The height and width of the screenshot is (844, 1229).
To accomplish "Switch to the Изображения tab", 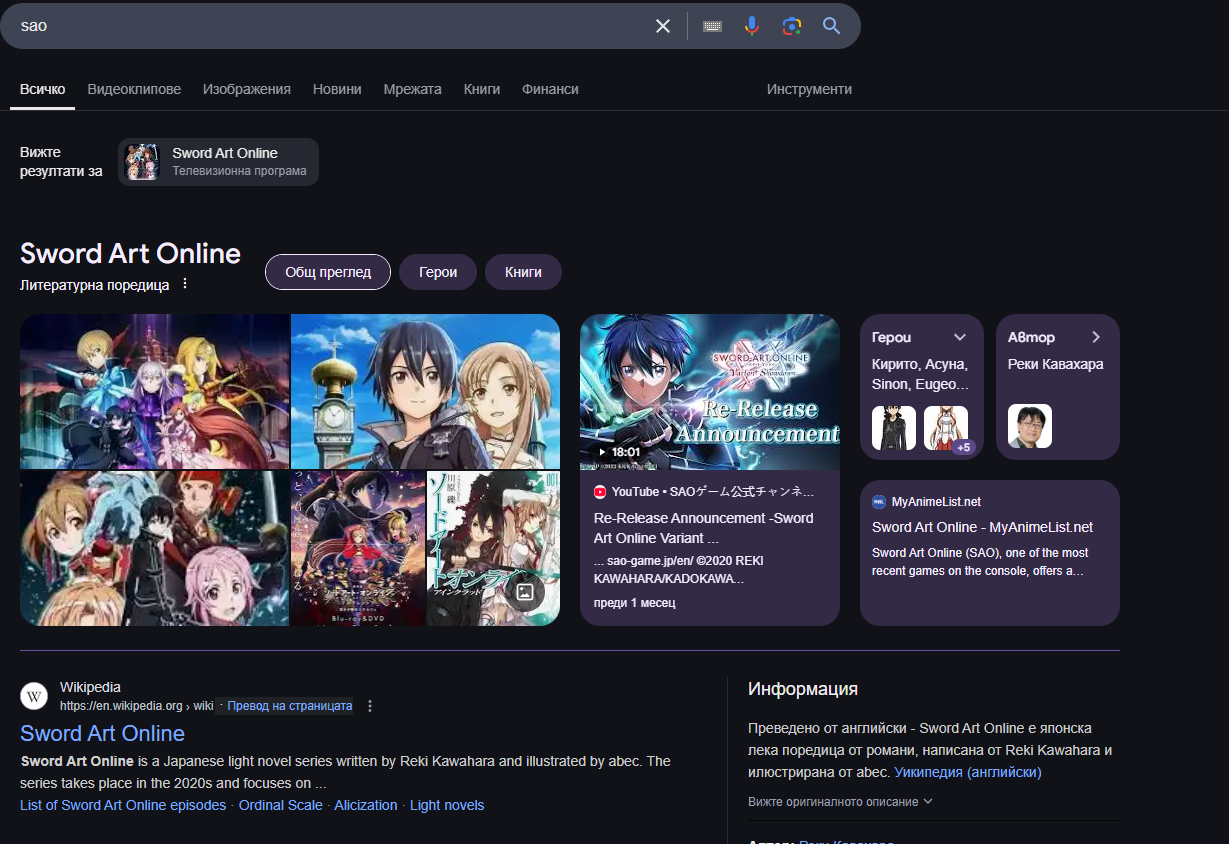I will (x=247, y=89).
